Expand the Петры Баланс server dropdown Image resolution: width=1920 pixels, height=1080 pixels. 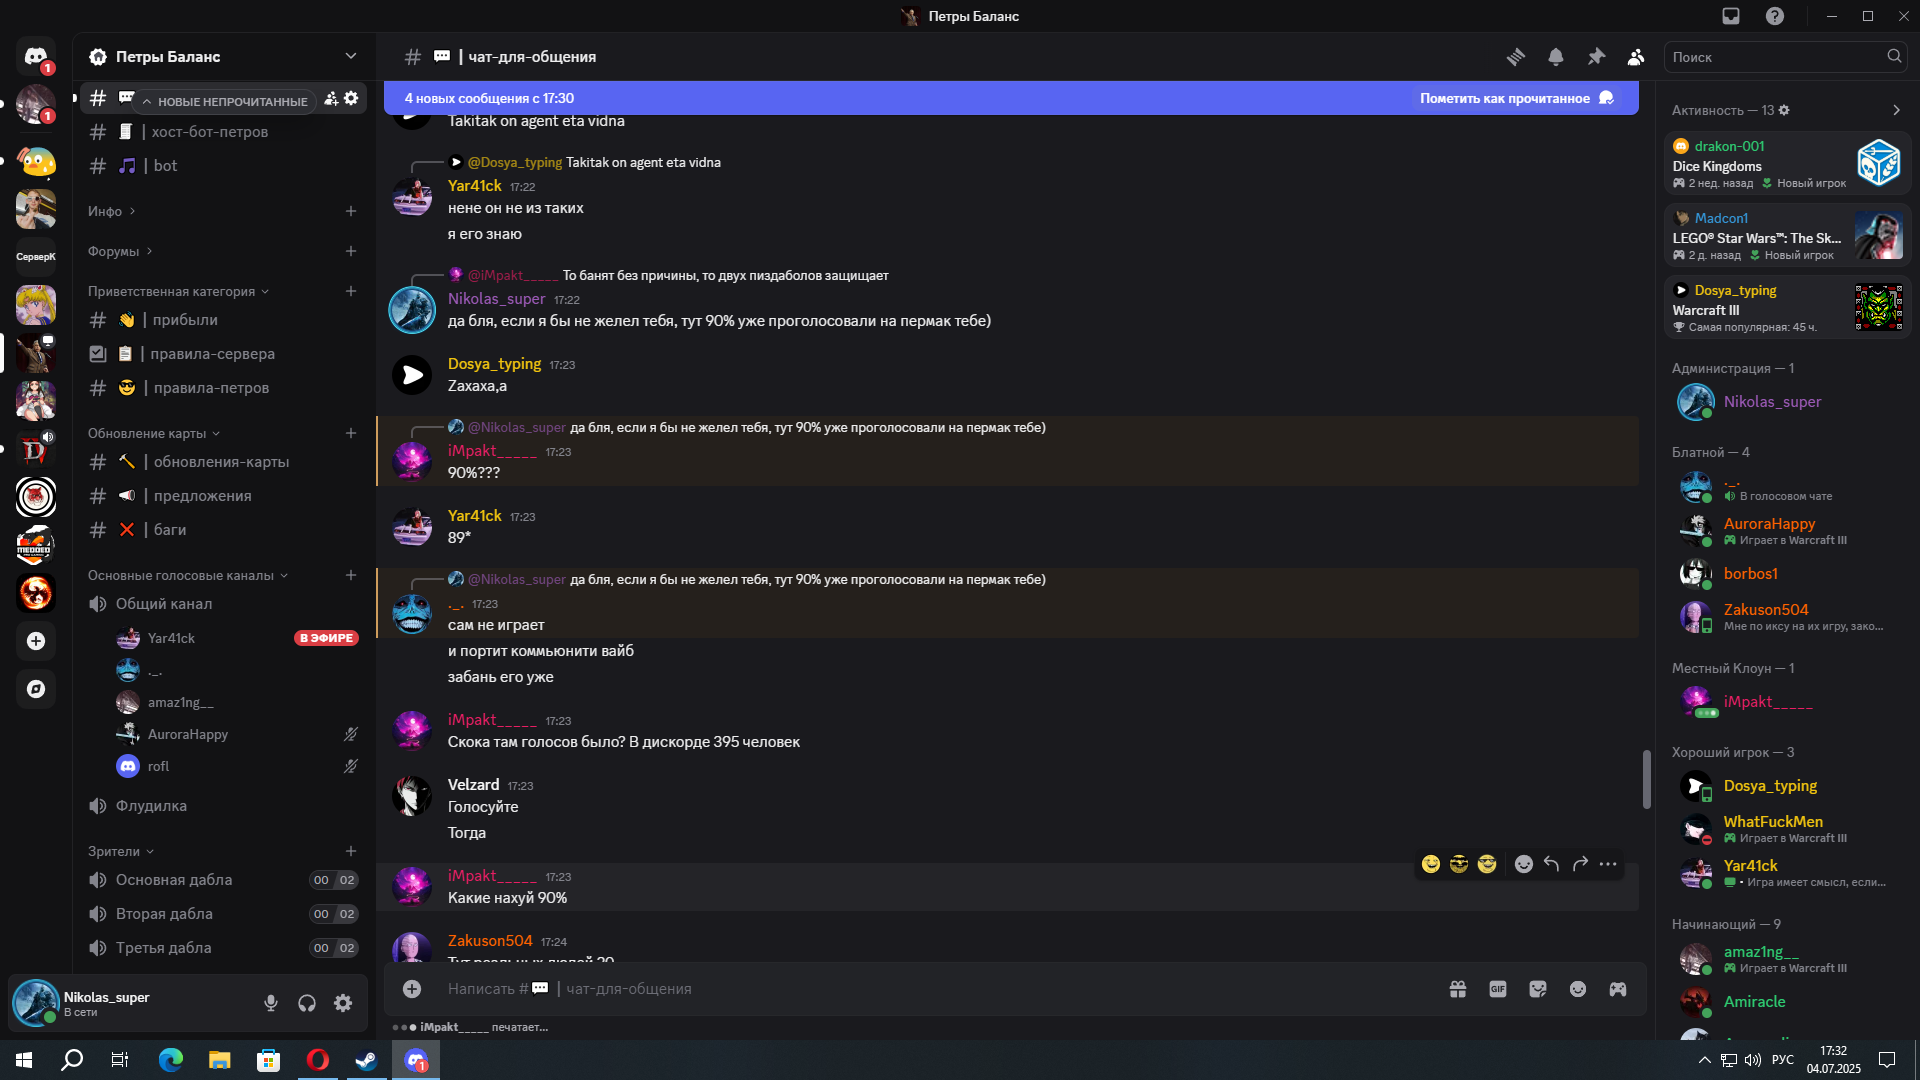point(351,56)
